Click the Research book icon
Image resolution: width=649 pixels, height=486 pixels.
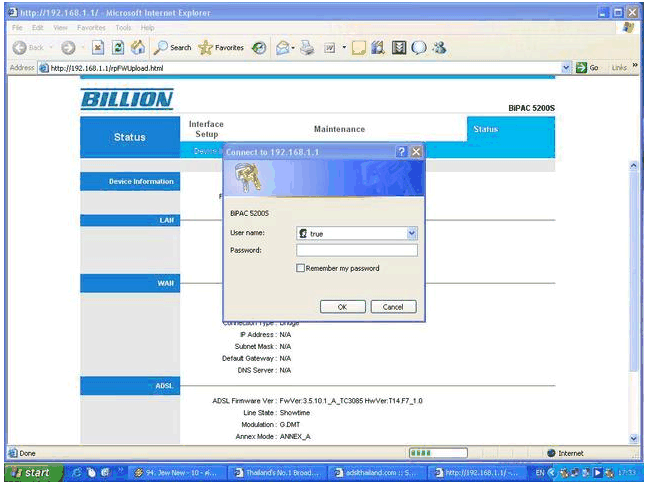tap(378, 48)
